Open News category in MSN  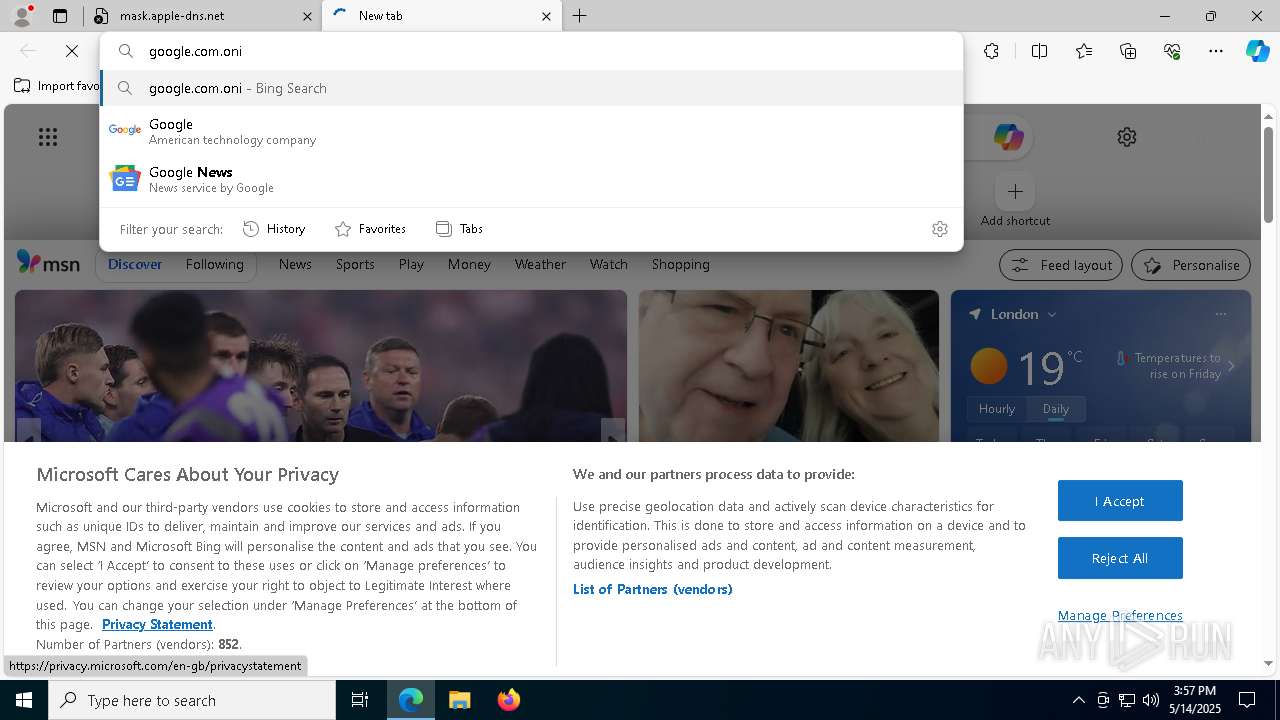point(295,264)
